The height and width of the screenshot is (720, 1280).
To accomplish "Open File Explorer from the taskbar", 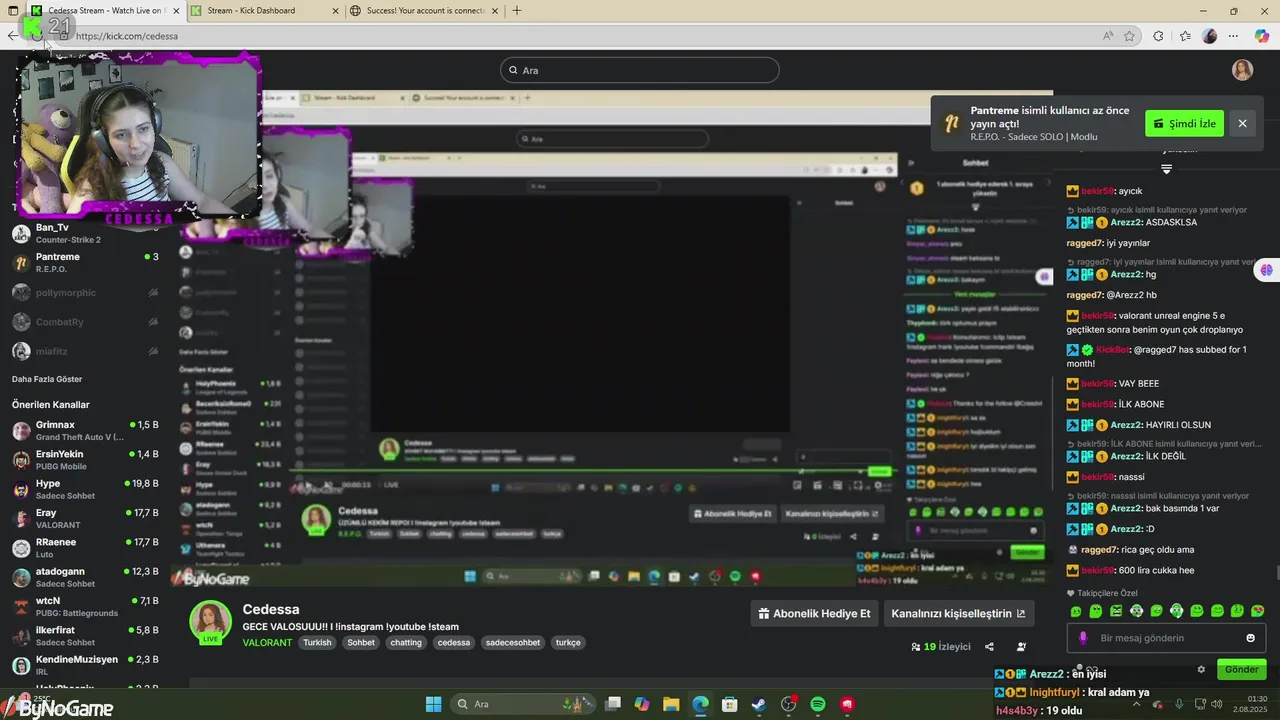I will 671,704.
